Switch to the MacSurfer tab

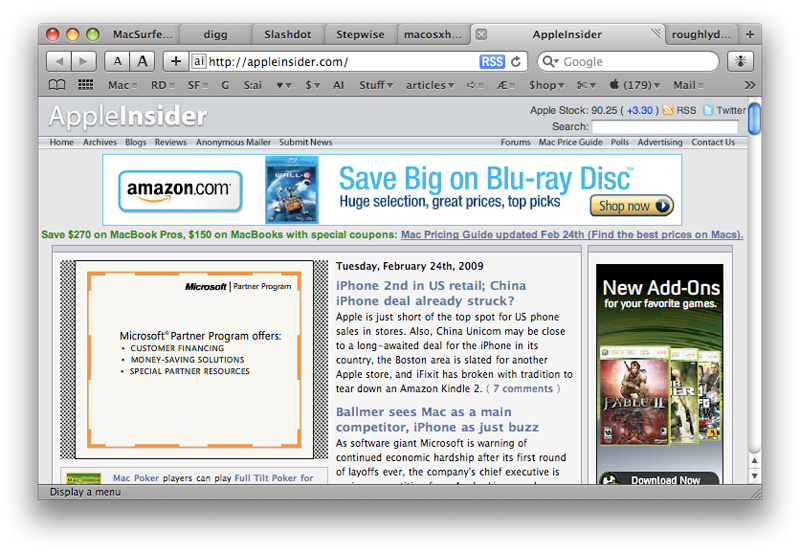142,34
